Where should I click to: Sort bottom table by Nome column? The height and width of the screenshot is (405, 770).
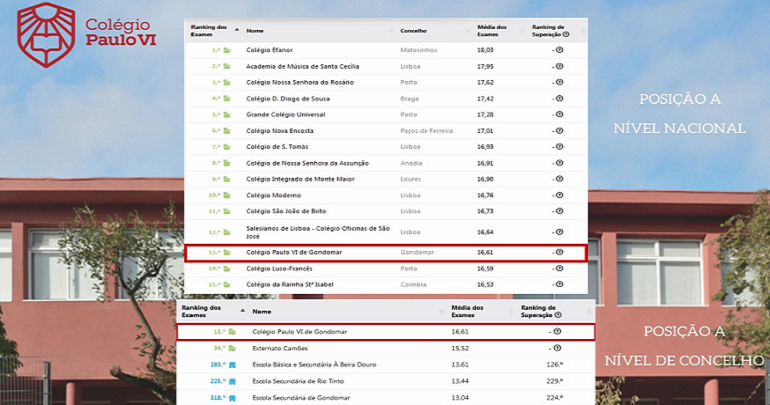coord(262,312)
